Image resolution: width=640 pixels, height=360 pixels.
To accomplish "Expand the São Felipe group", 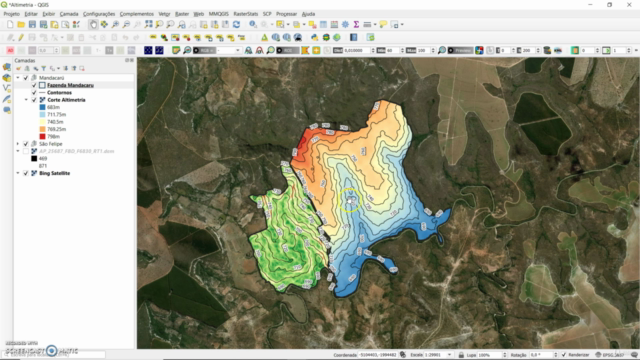I will (x=18, y=144).
